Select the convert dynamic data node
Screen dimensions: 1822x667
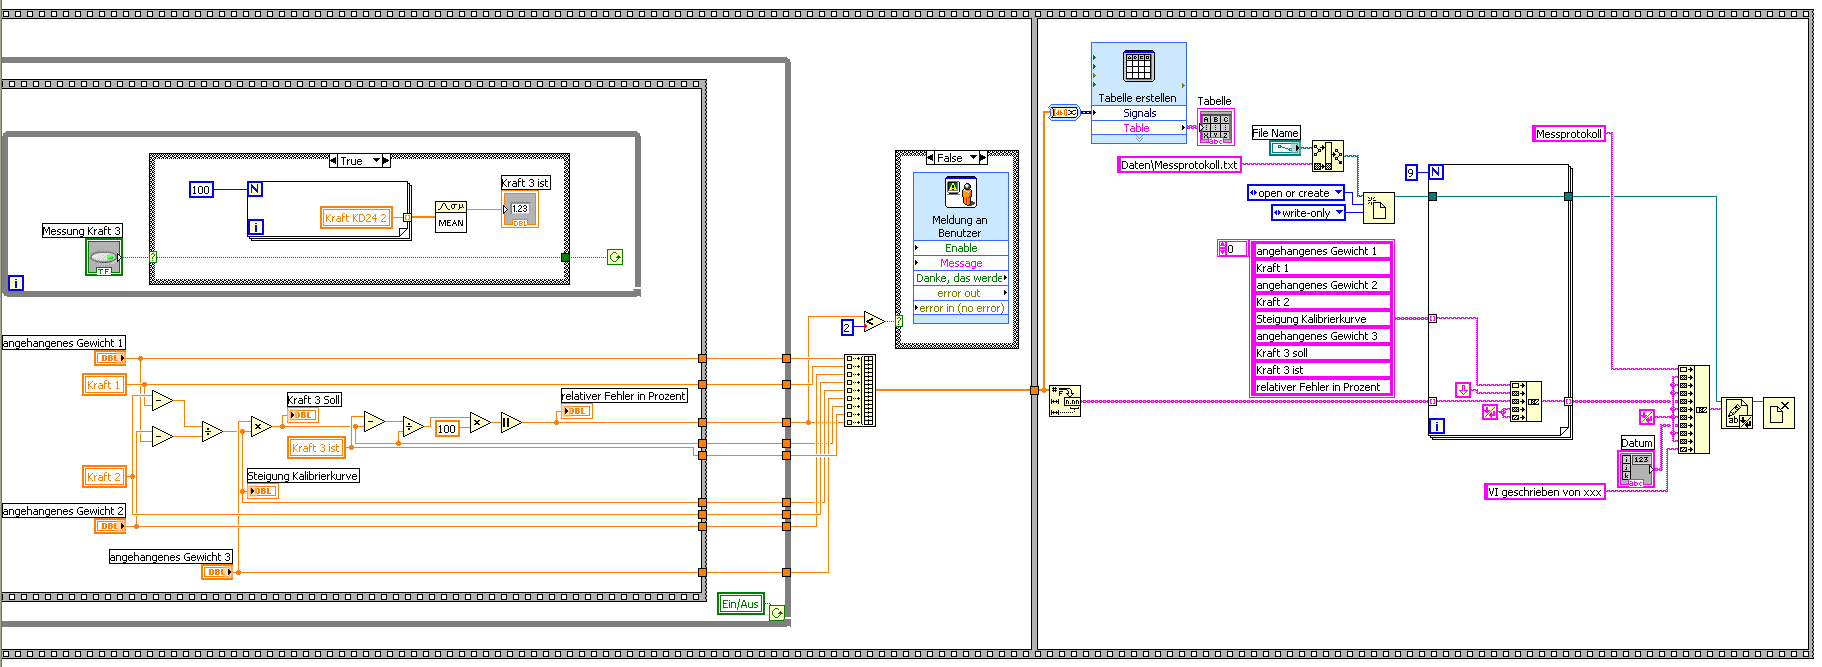(1064, 112)
